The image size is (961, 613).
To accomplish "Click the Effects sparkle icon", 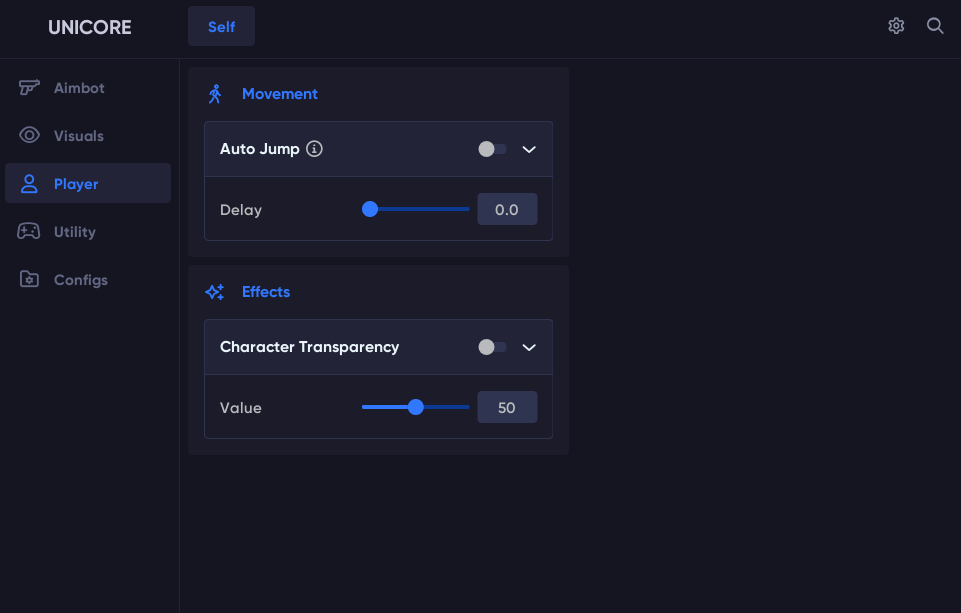I will click(215, 292).
